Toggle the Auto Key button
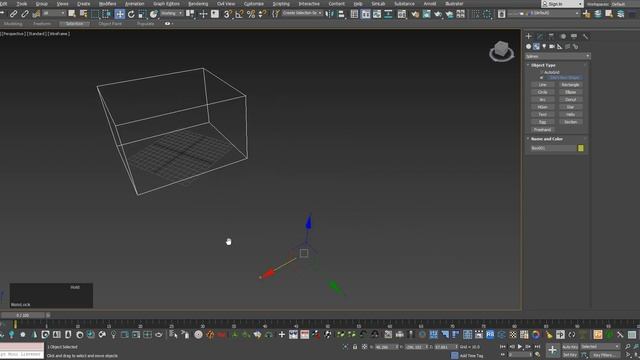 pos(570,347)
